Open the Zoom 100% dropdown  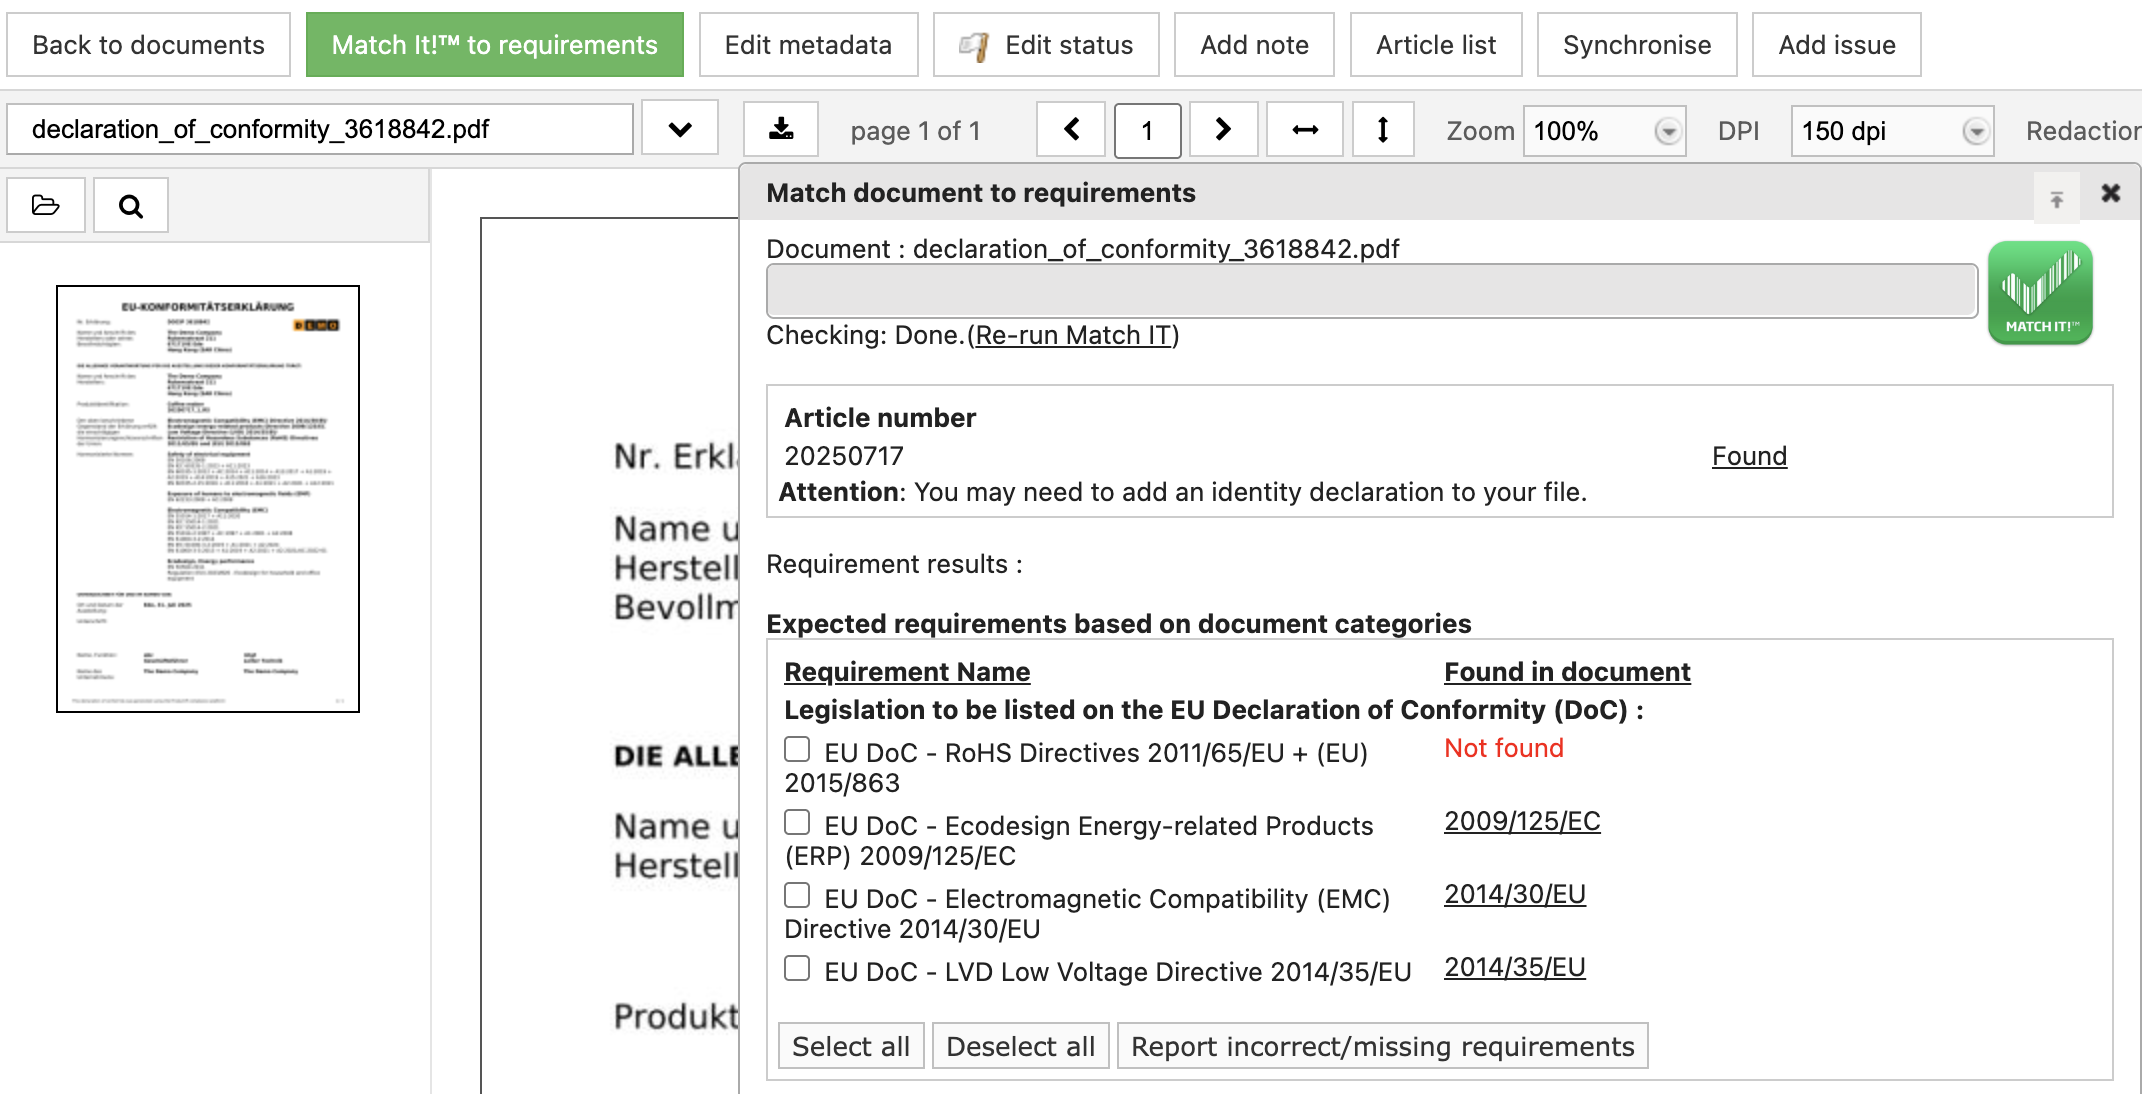point(1605,131)
